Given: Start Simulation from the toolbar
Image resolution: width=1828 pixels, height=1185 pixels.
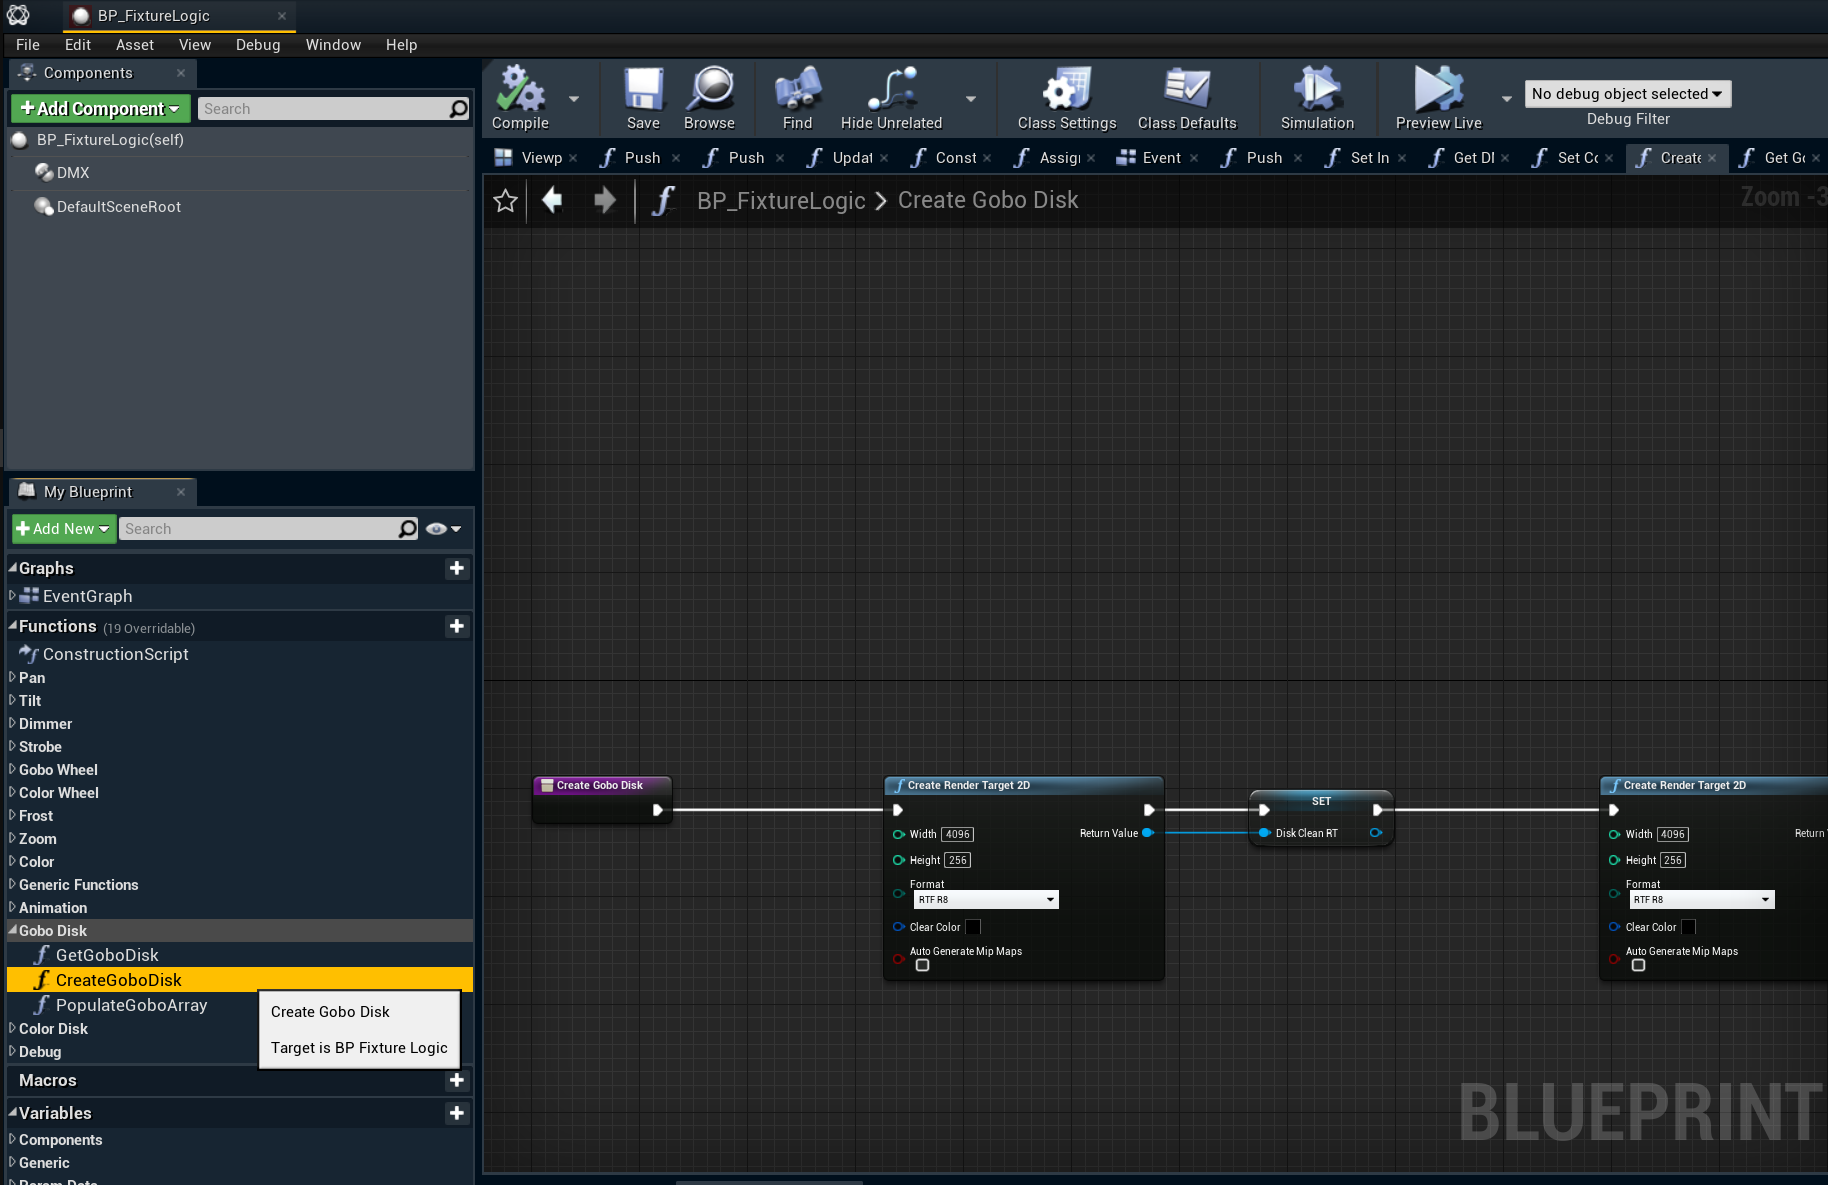Looking at the screenshot, I should [1317, 91].
